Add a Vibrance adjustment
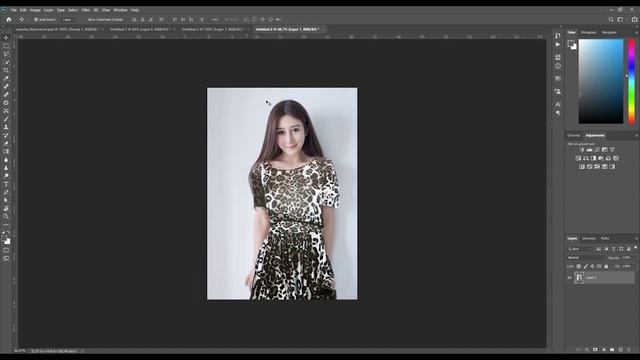640x360 pixels. 612,150
